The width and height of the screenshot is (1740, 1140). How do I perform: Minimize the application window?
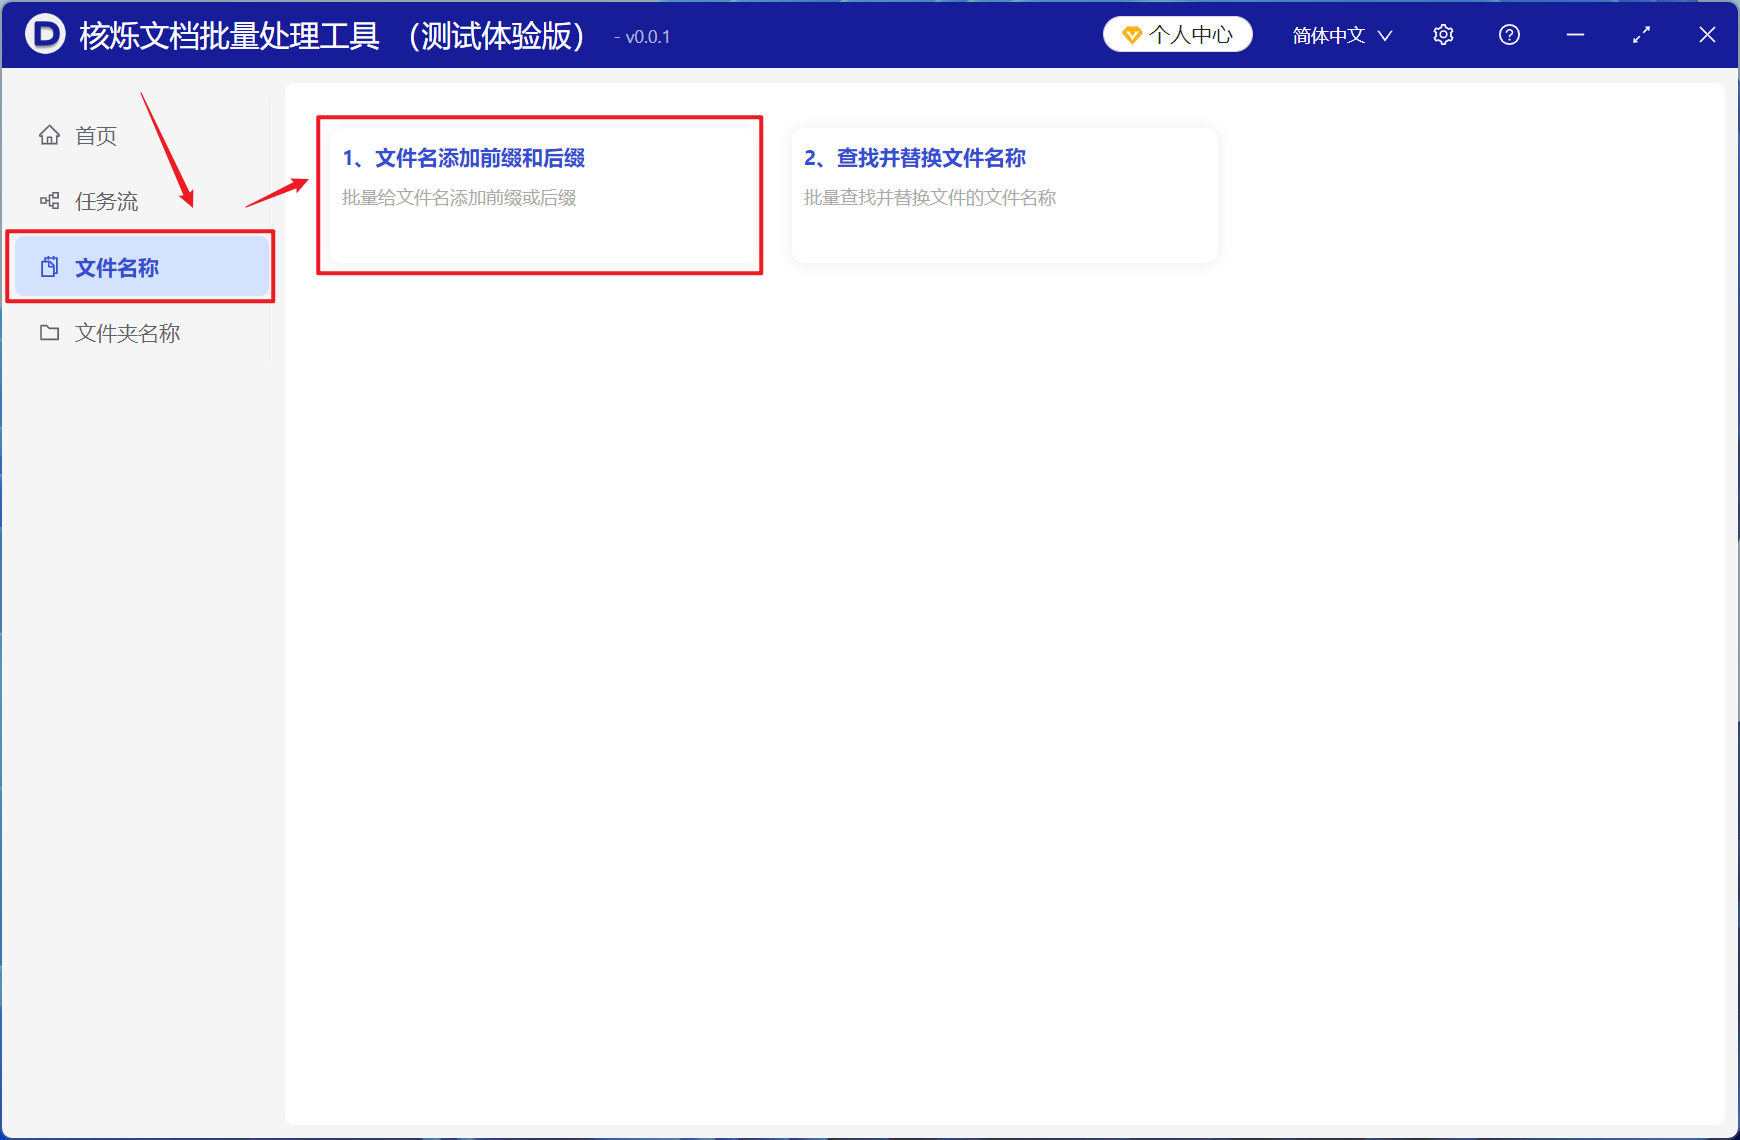point(1575,35)
